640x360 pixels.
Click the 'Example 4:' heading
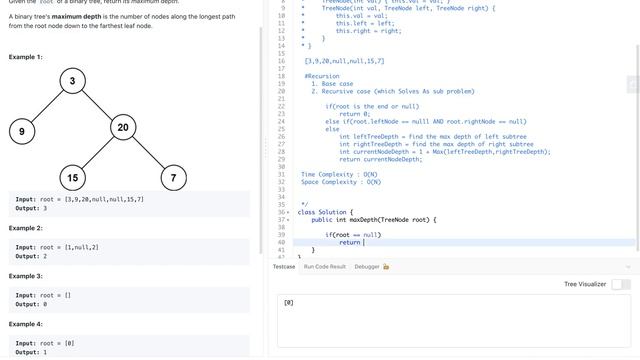(25, 324)
